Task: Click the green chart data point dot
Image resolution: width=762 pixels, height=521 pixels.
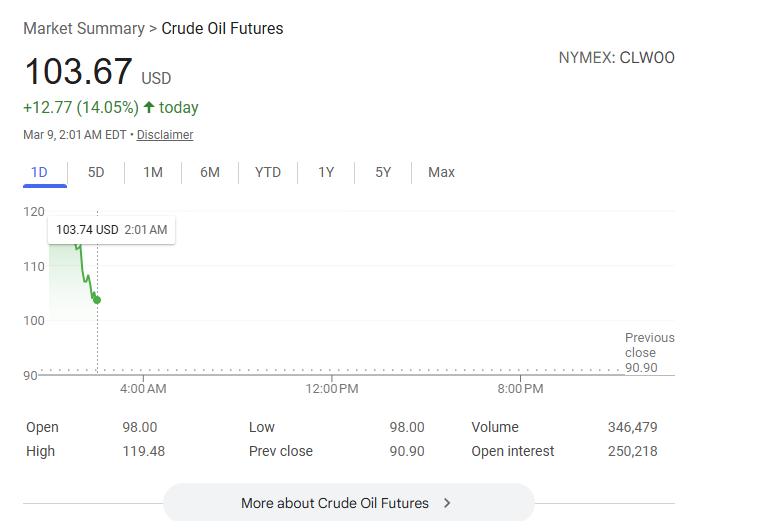Action: click(x=97, y=300)
